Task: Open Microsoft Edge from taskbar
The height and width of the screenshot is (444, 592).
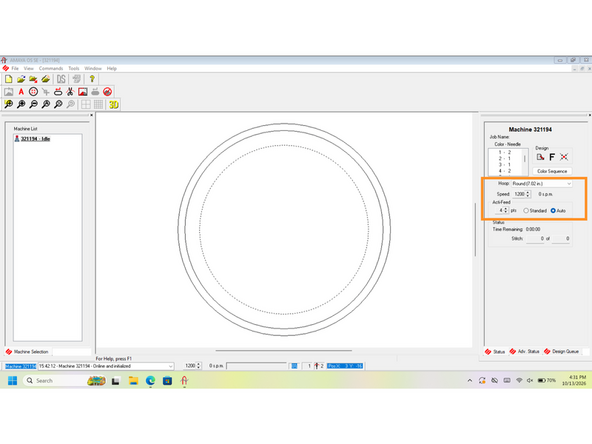Action: 150,381
